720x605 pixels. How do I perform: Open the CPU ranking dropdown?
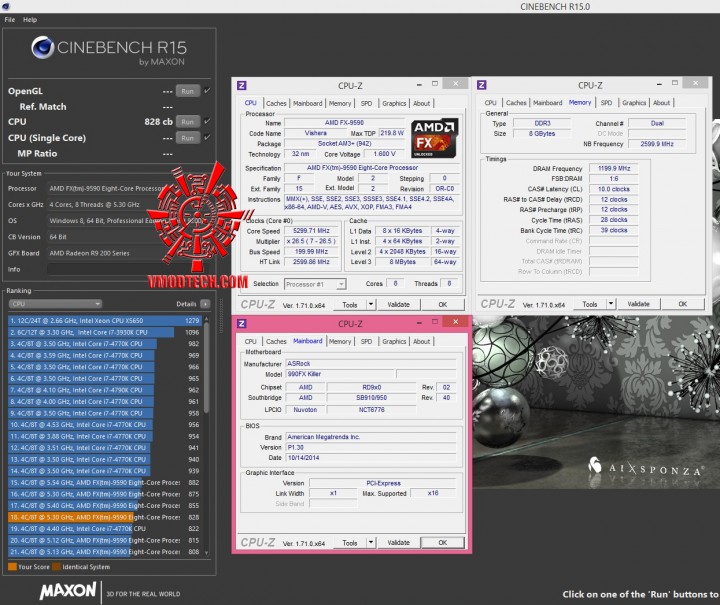(x=55, y=304)
